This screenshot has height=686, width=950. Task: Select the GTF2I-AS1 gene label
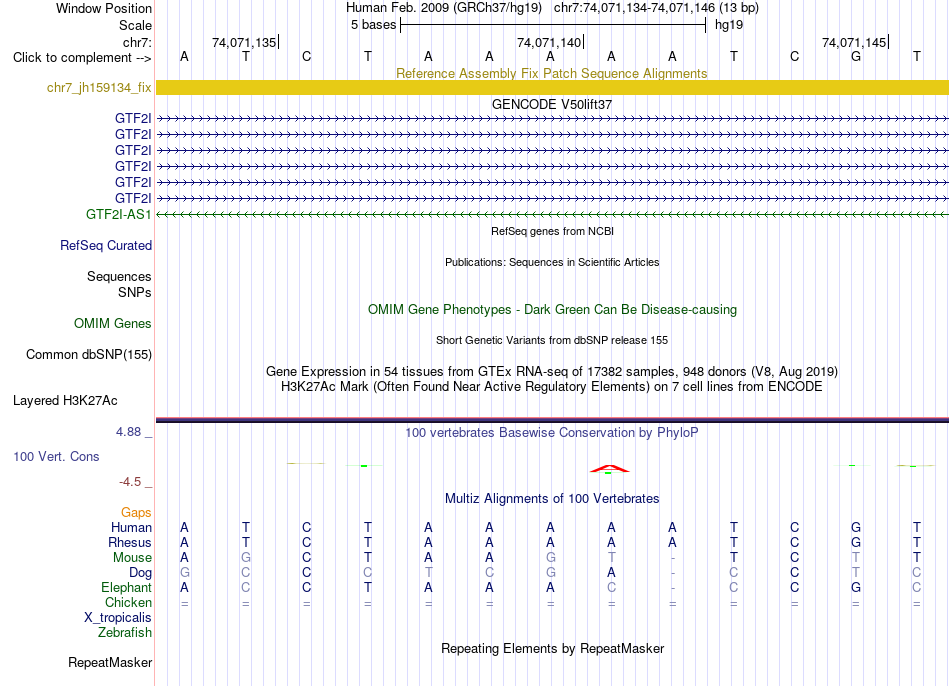pos(118,215)
